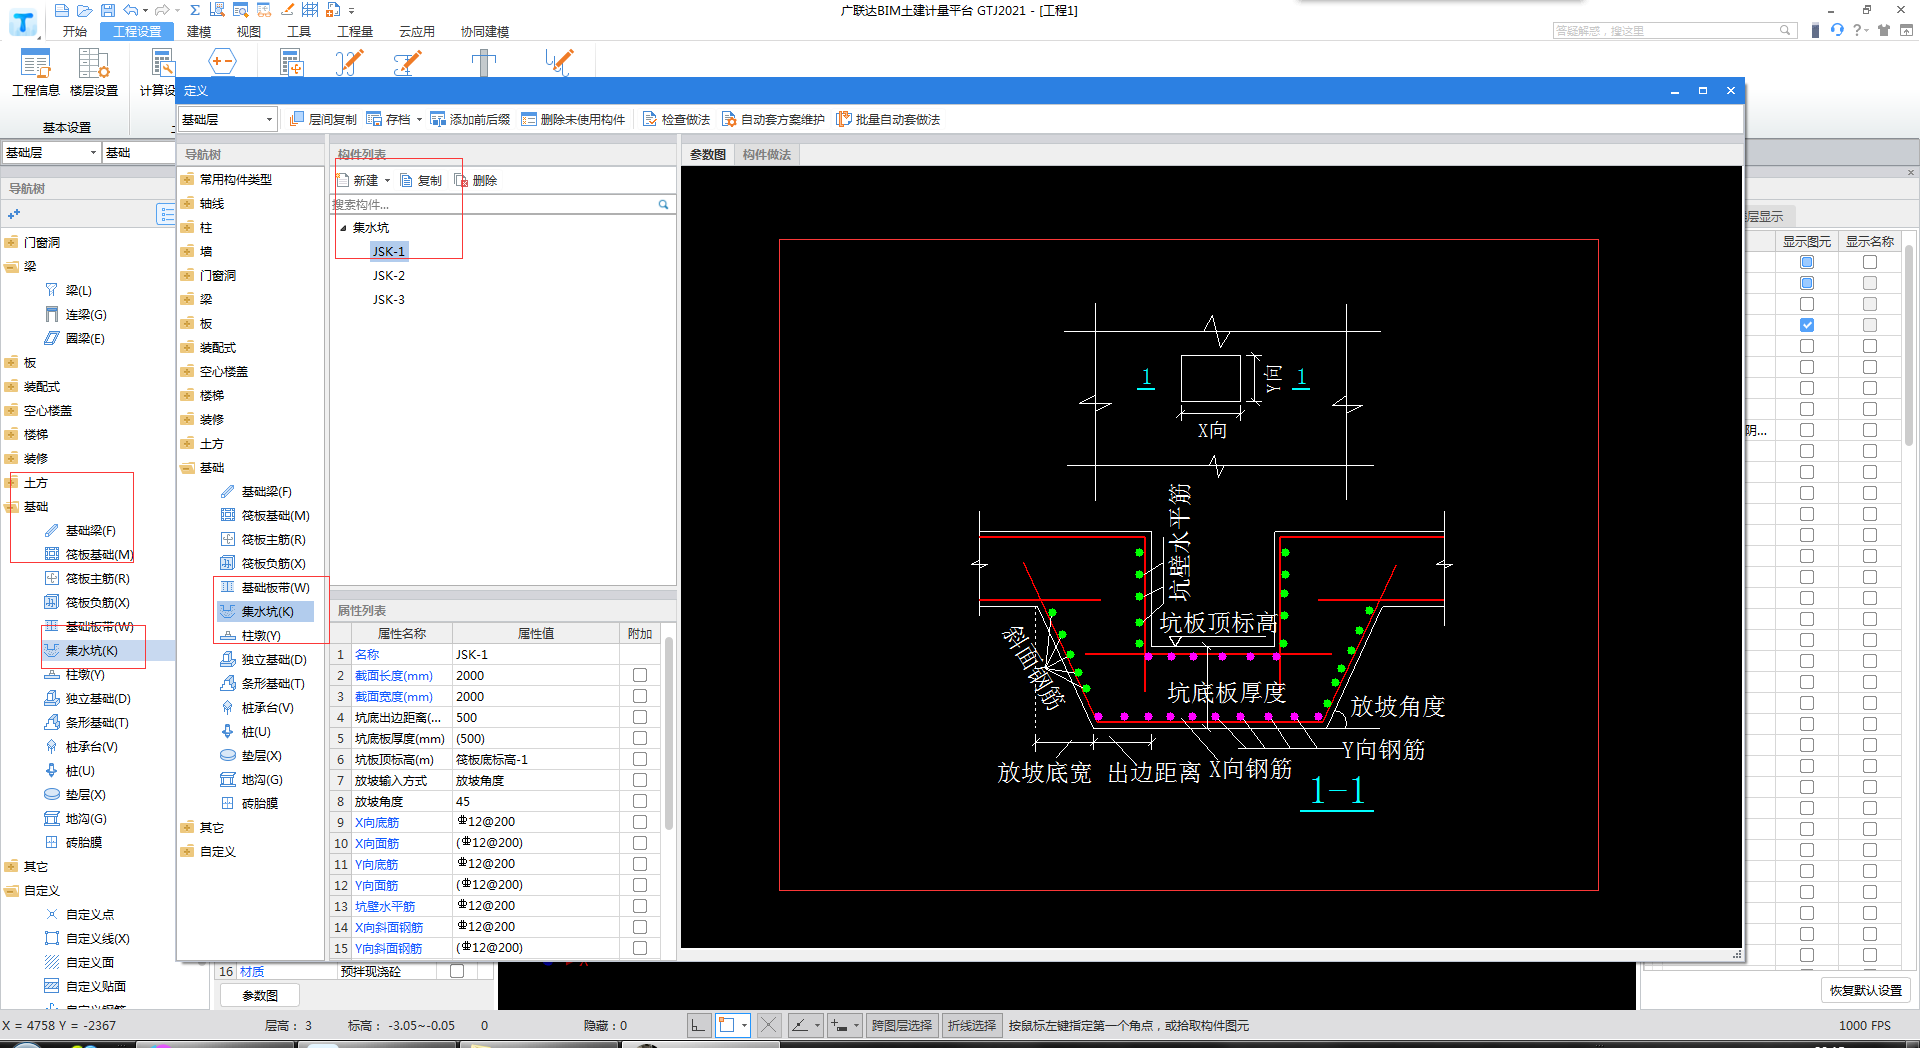Image resolution: width=1920 pixels, height=1048 pixels.
Task: Open the 开始 ribbon tab
Action: (x=75, y=31)
